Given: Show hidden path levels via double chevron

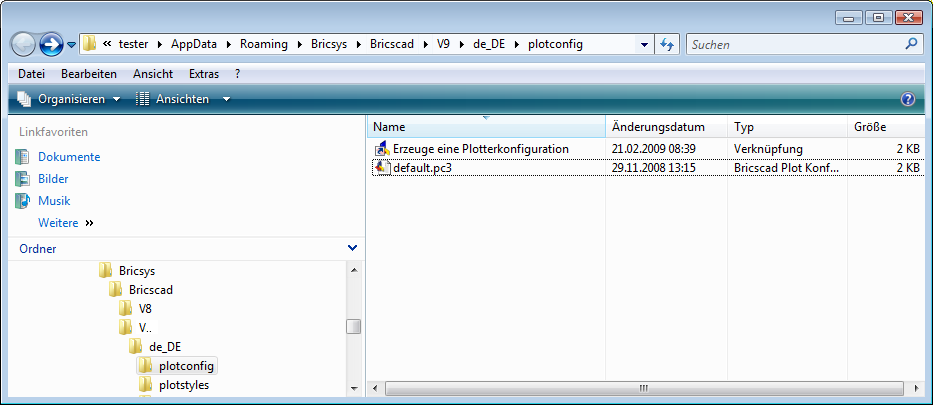Looking at the screenshot, I should tap(108, 44).
